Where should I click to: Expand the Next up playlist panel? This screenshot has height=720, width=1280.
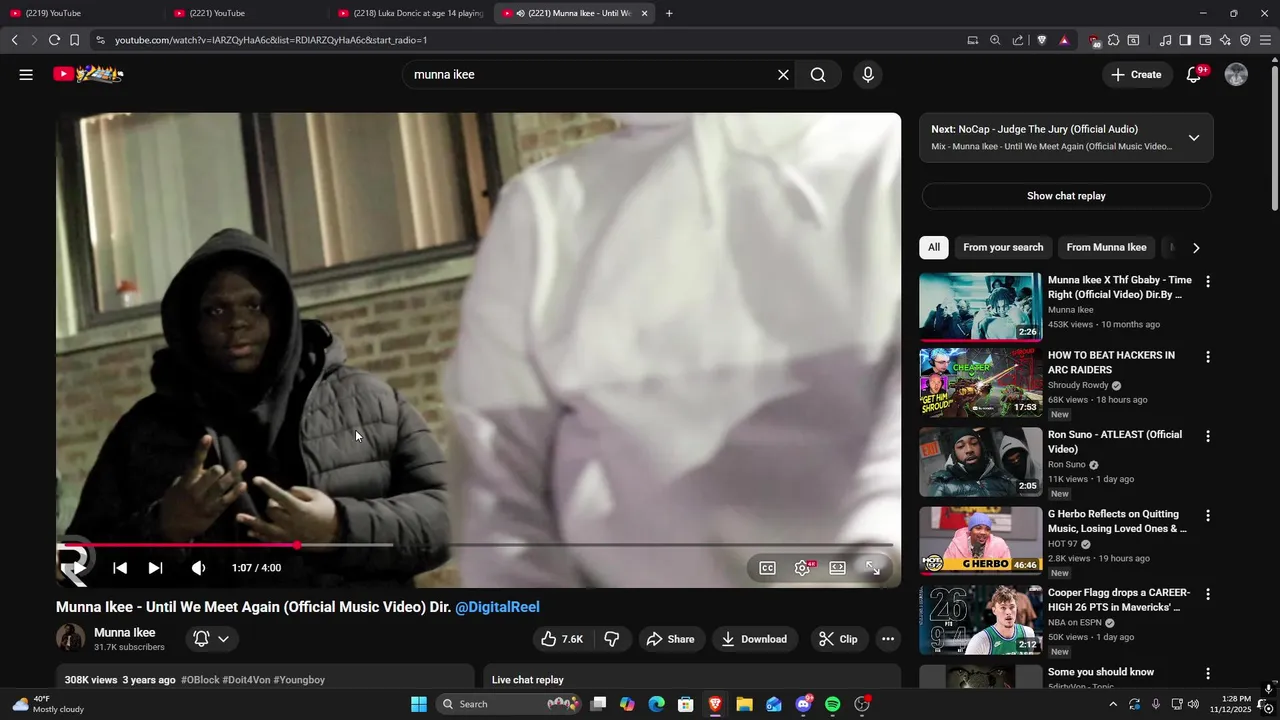coord(1193,138)
